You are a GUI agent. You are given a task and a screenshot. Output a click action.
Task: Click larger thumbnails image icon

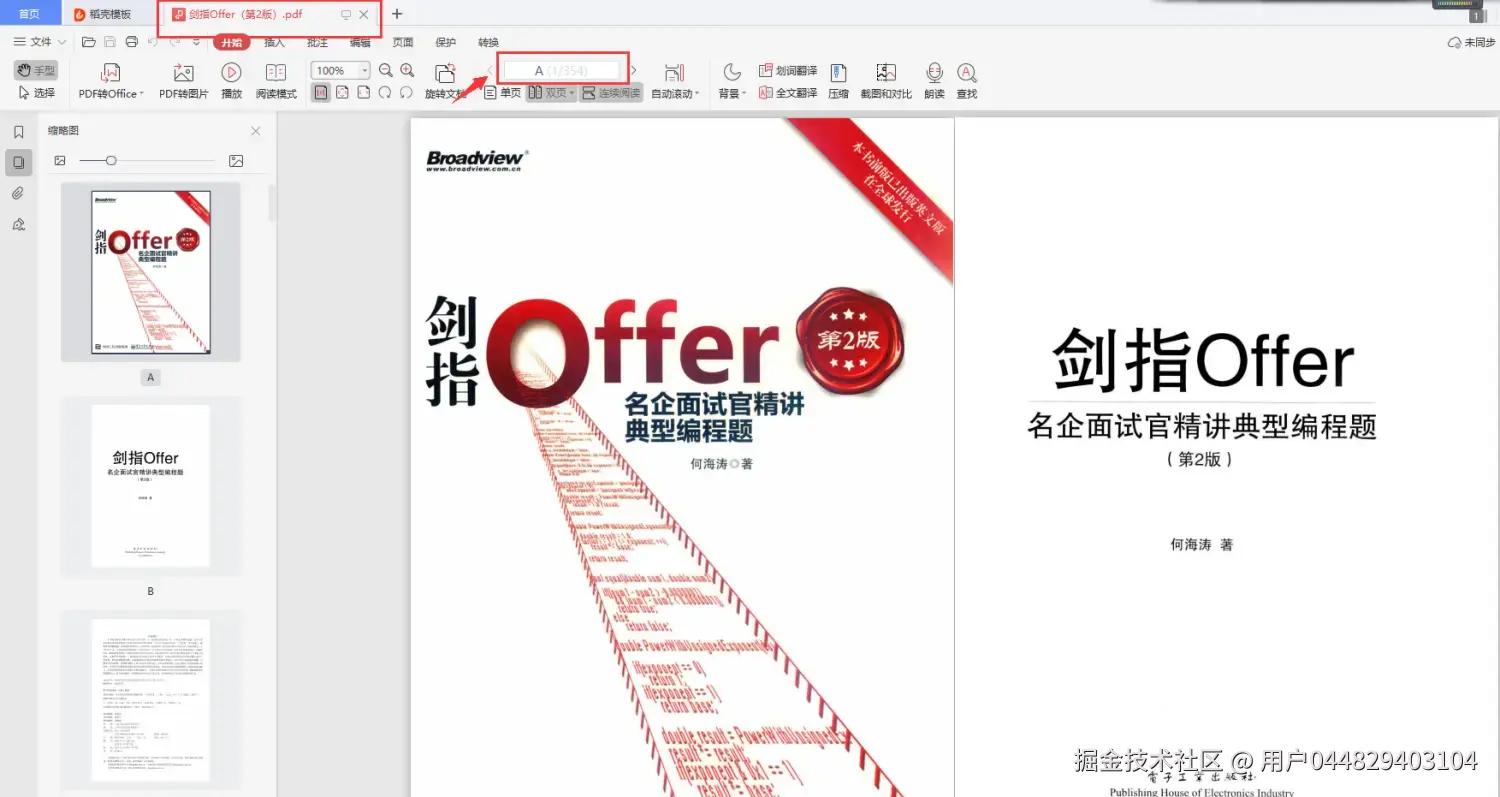(236, 160)
